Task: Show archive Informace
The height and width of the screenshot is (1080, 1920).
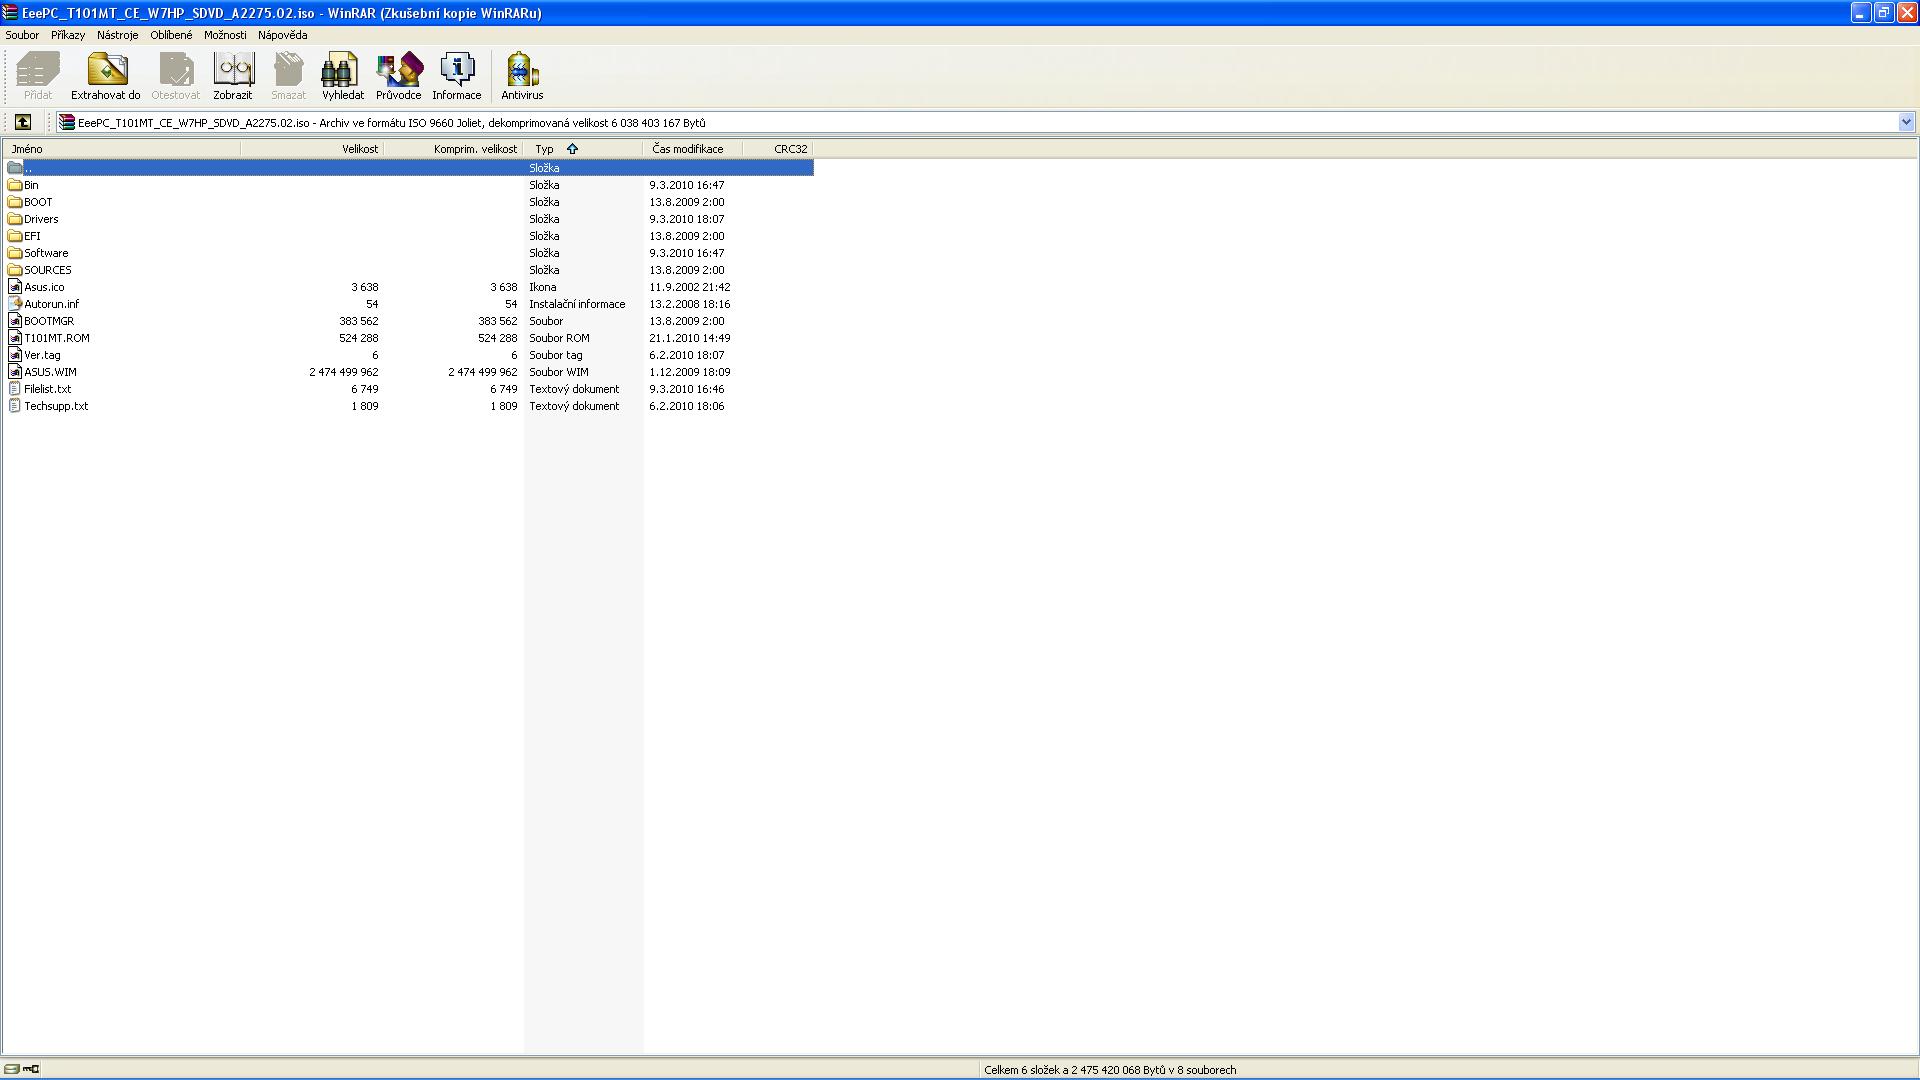Action: click(456, 76)
